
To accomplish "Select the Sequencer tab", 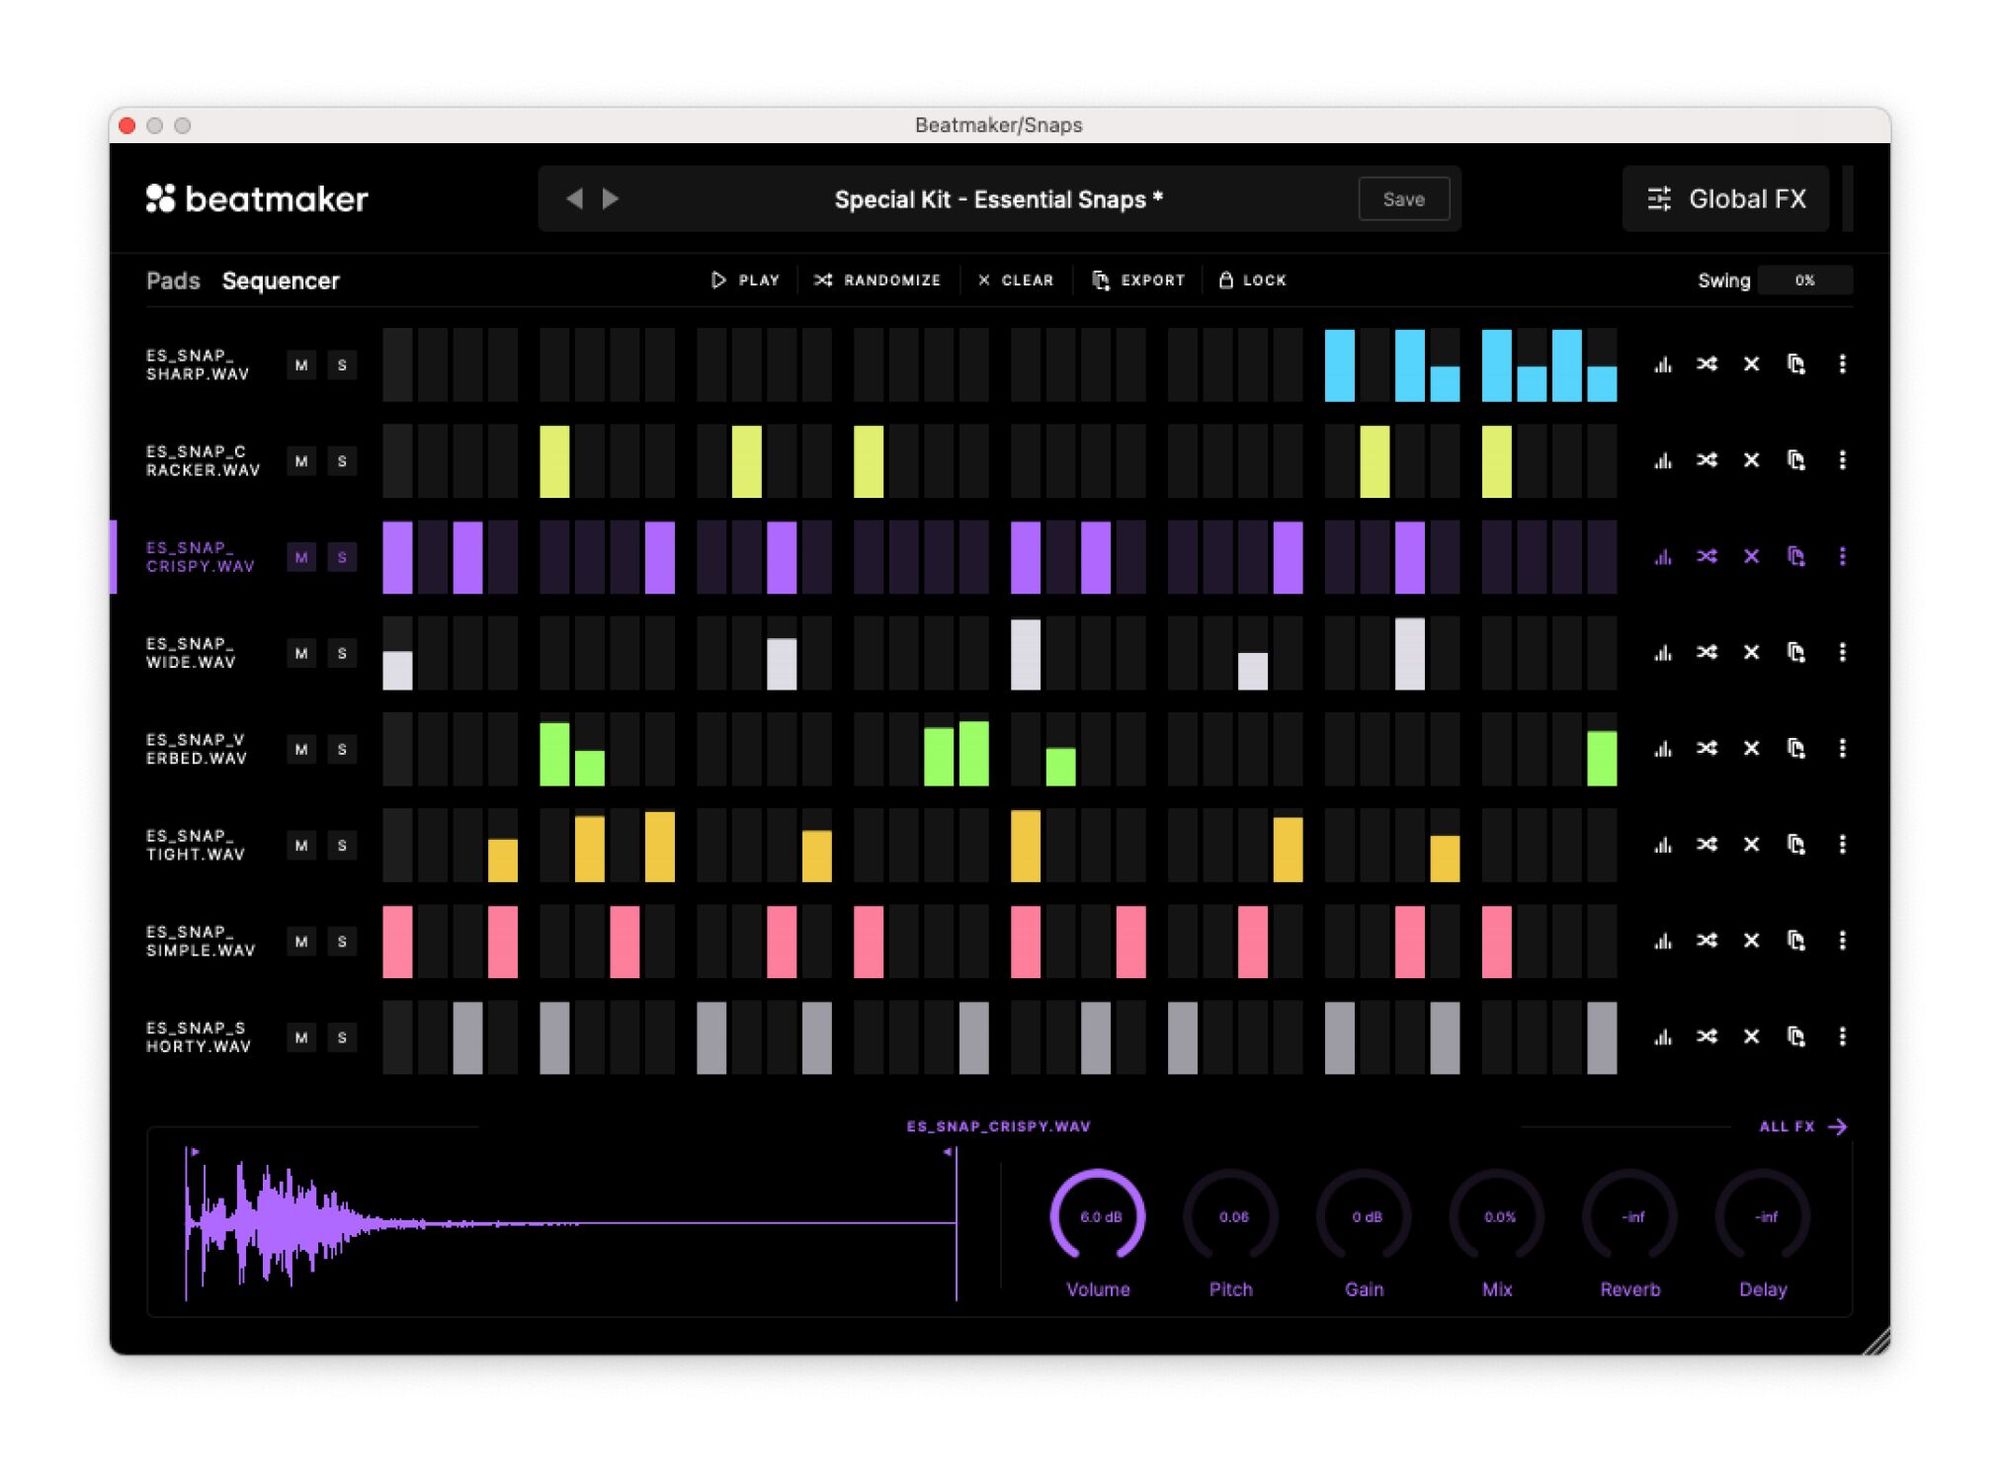I will click(281, 281).
